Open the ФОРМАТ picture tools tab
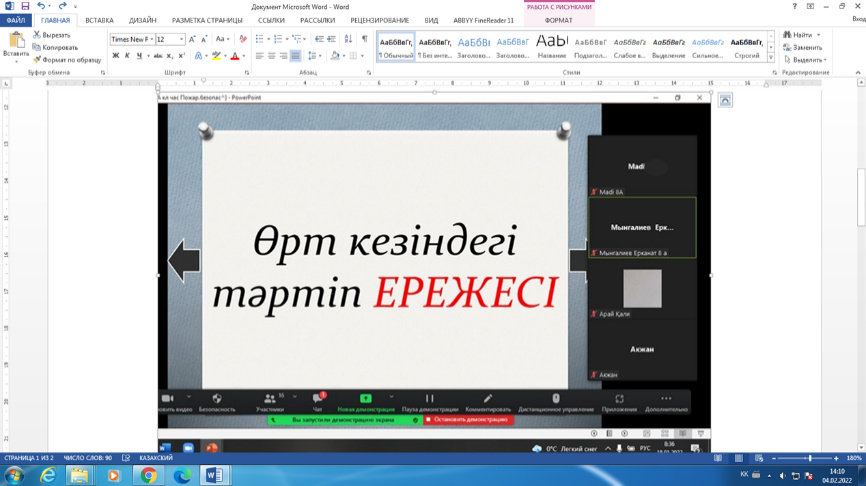 coord(558,20)
